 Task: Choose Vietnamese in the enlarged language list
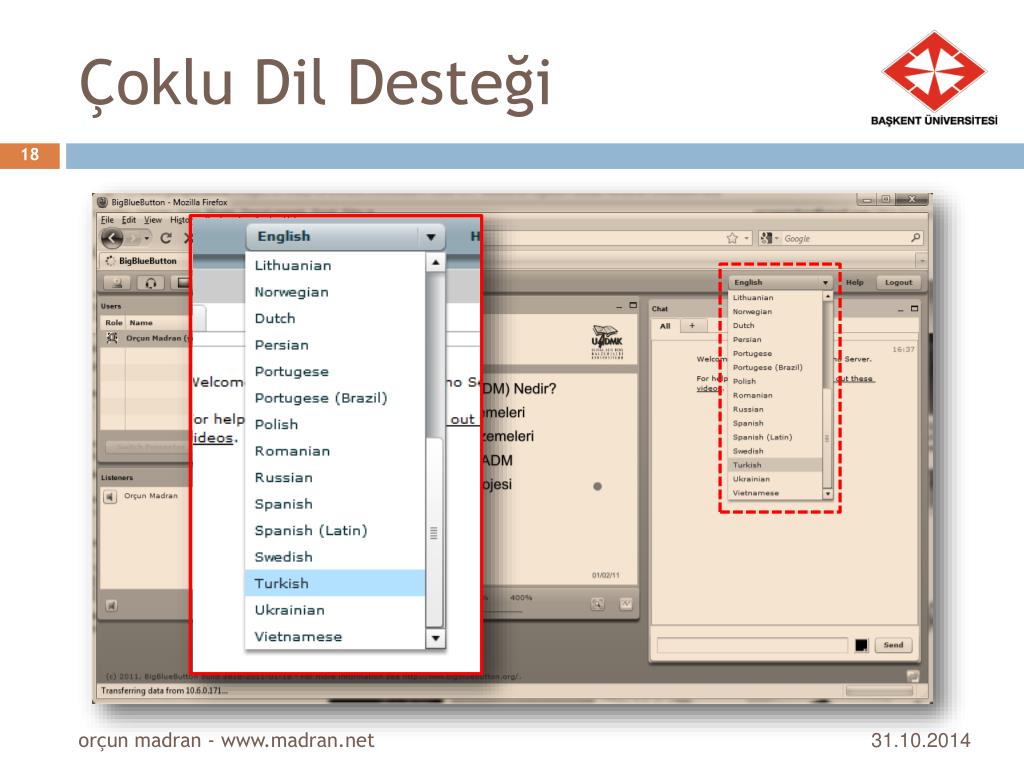[x=335, y=636]
